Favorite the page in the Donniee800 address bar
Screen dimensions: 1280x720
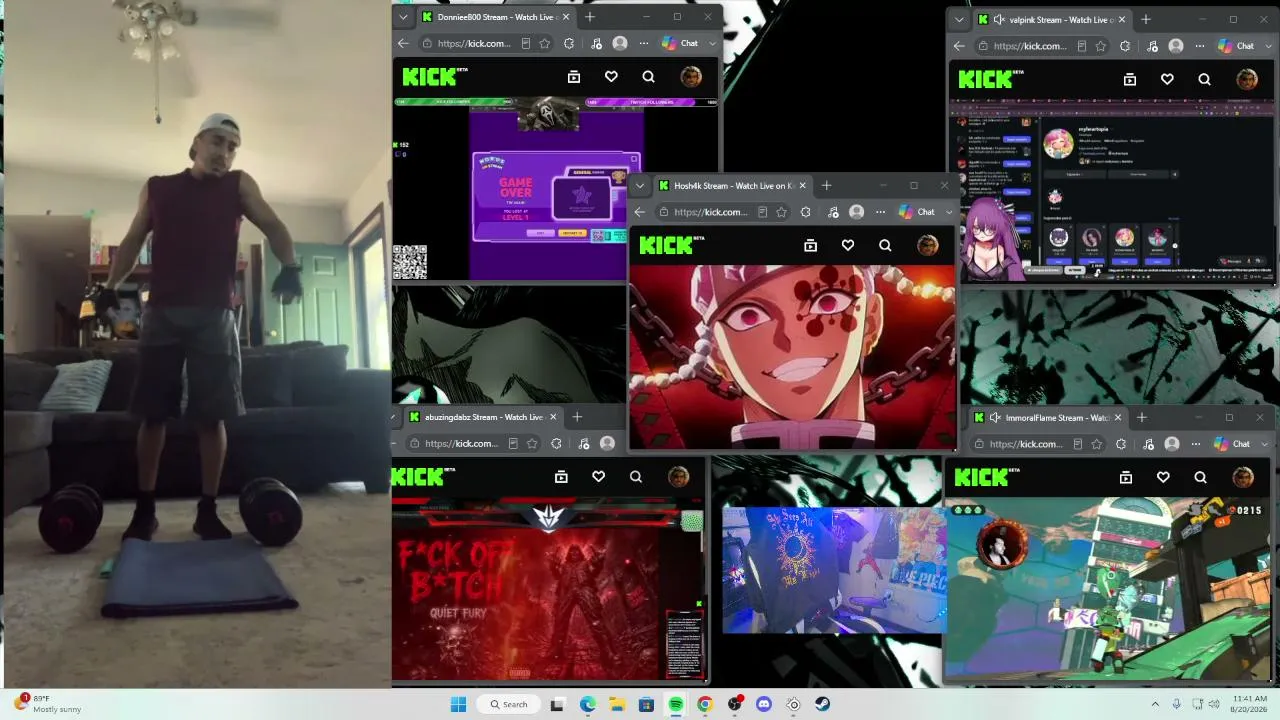545,44
